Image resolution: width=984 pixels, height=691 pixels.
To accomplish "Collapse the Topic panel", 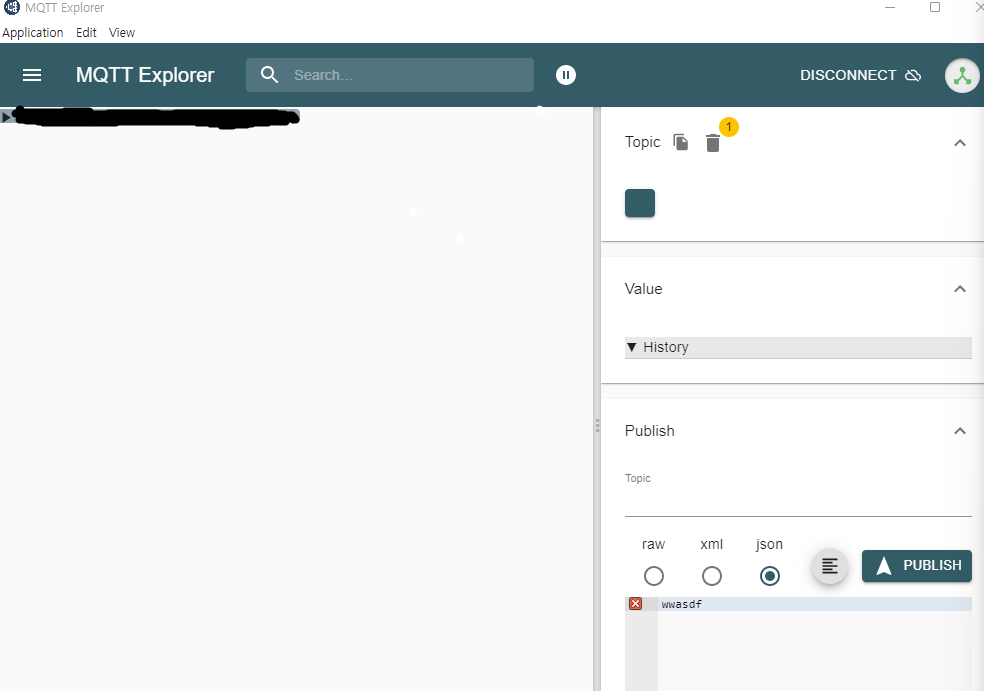I will pos(960,143).
